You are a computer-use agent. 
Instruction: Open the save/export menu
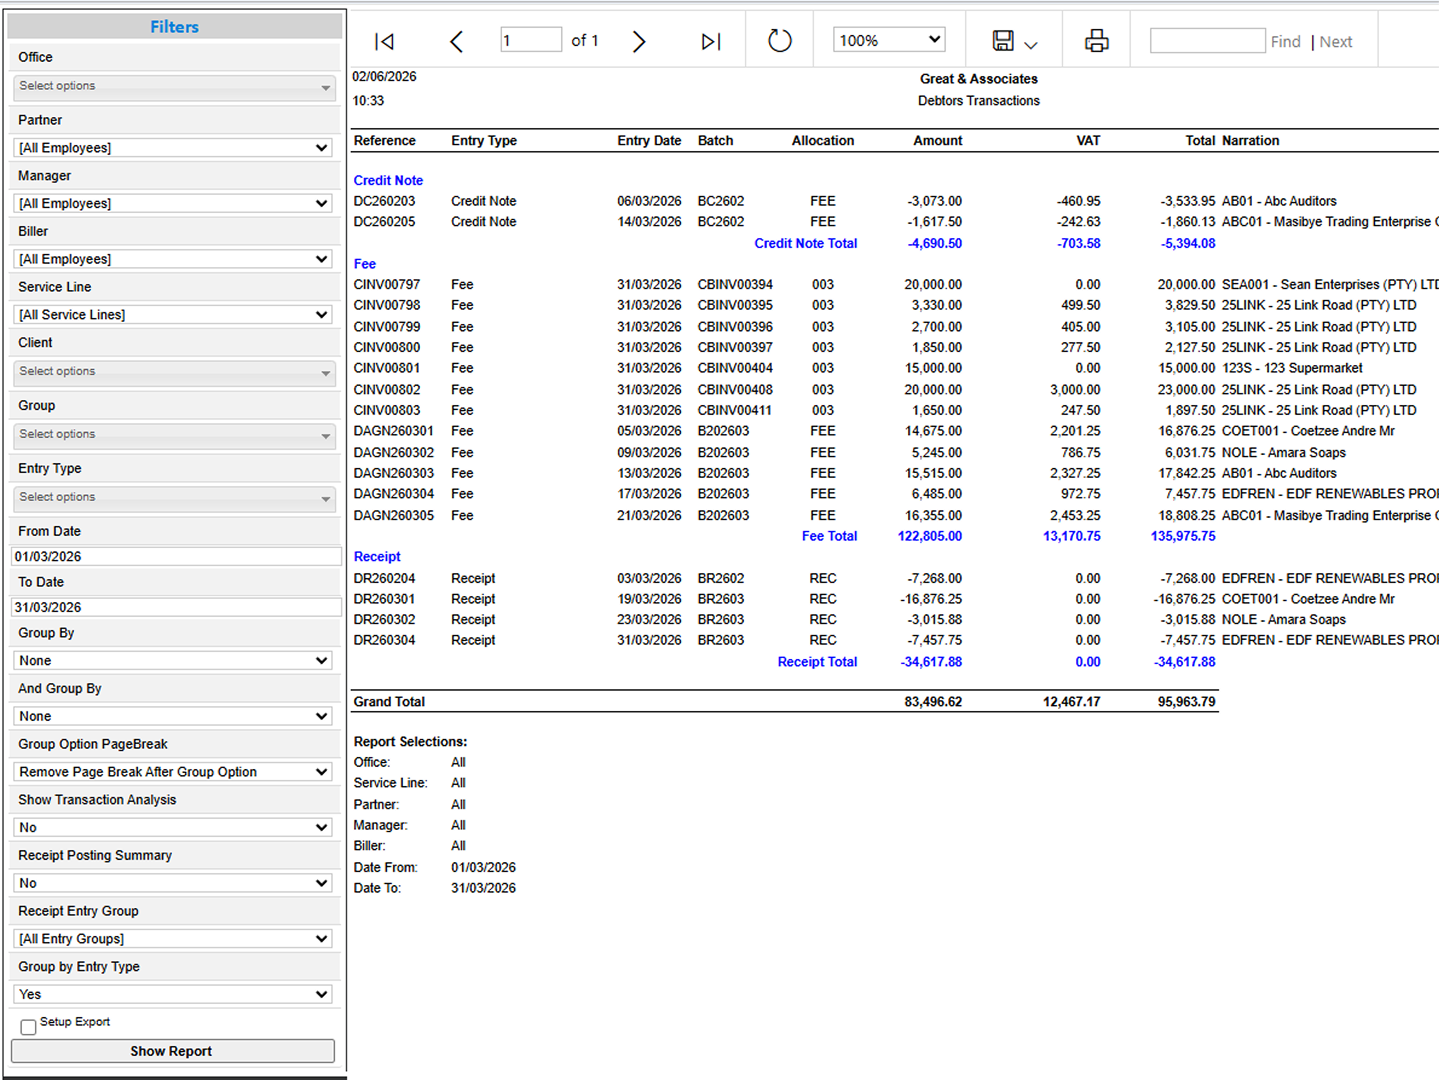coord(1014,41)
